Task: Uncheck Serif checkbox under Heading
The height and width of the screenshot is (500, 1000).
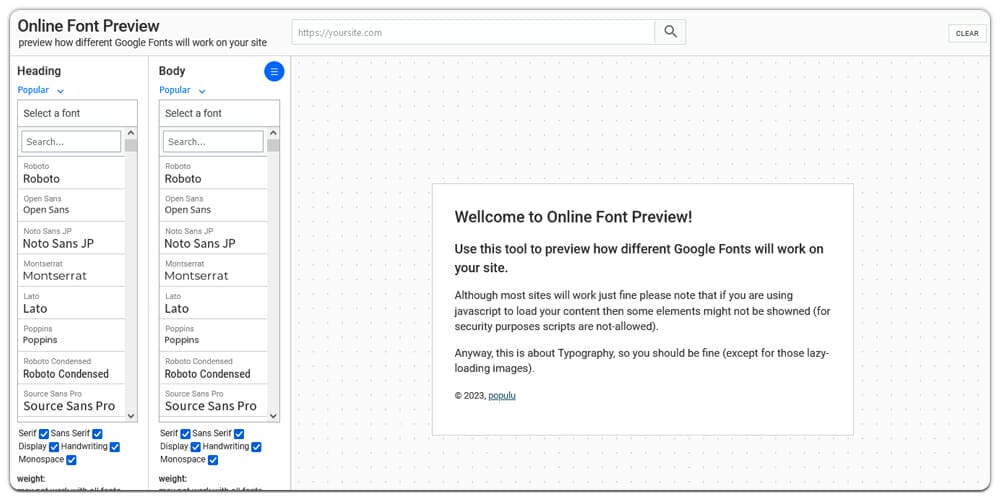Action: pos(44,434)
